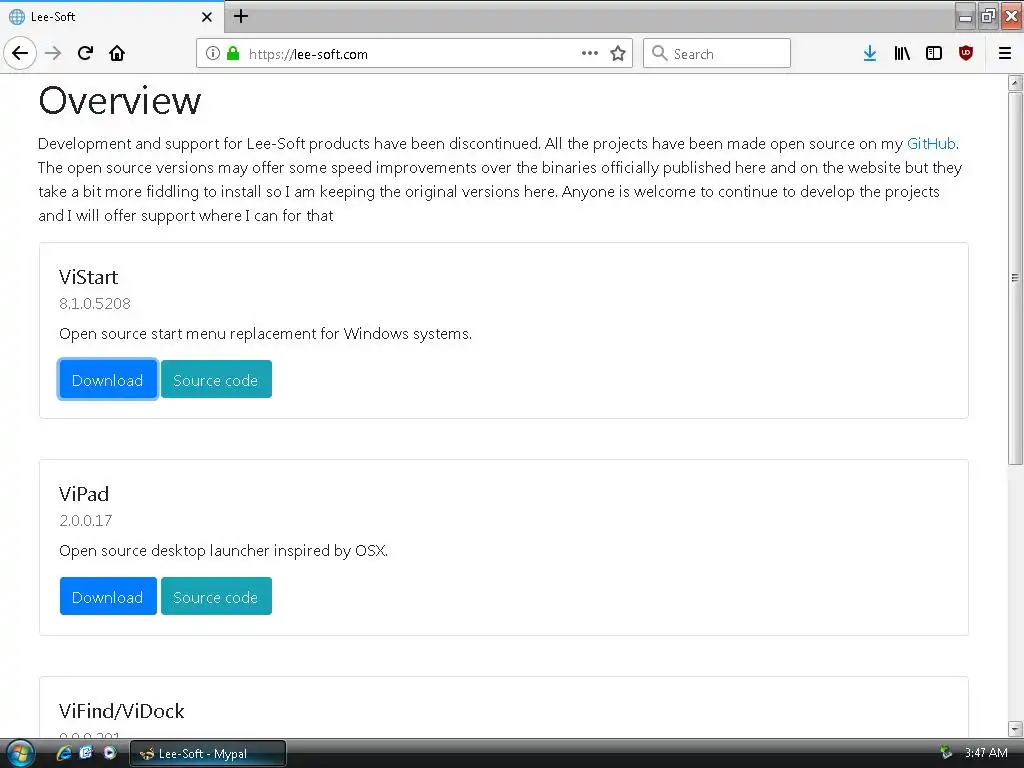Select the Lee-Soft browser tab
The height and width of the screenshot is (768, 1024).
click(111, 17)
